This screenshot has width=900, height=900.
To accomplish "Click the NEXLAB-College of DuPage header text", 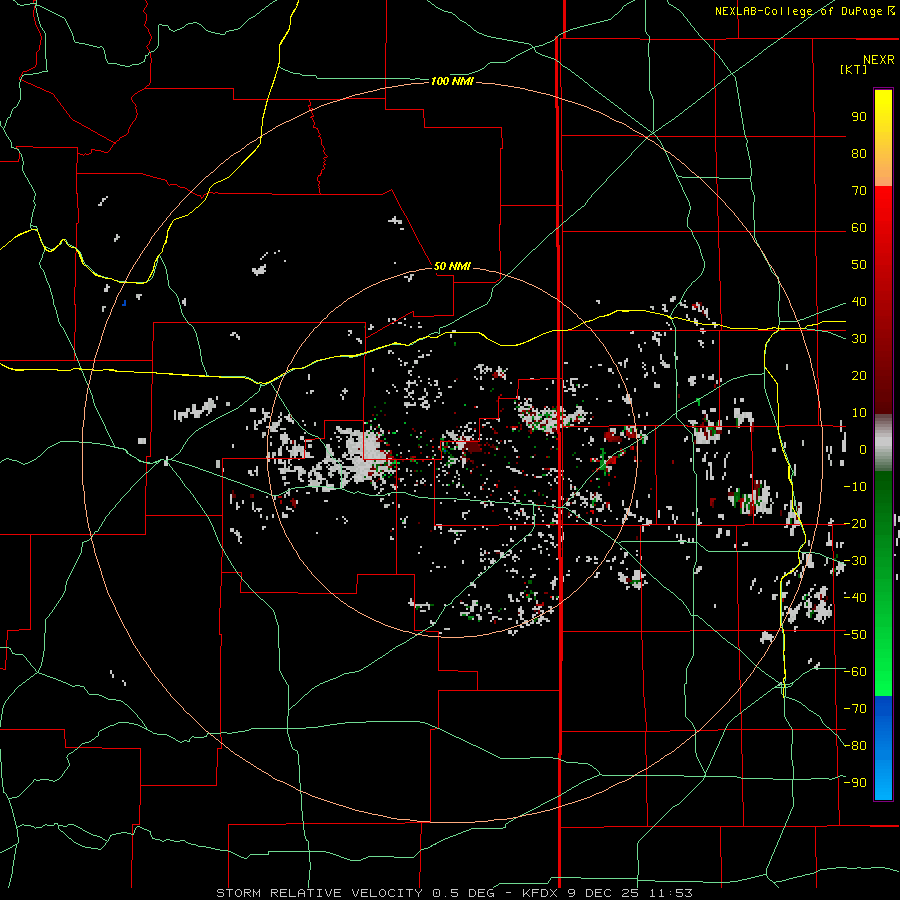I will (798, 11).
